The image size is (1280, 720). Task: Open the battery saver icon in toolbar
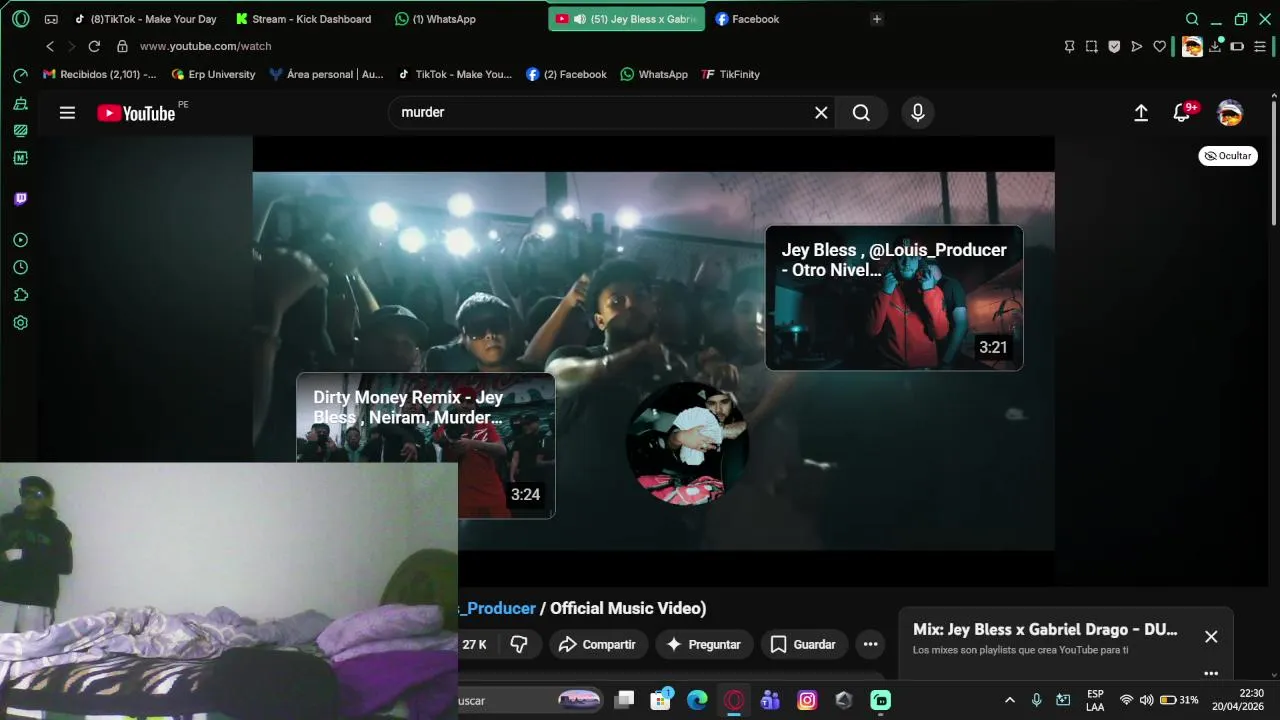pos(1237,46)
